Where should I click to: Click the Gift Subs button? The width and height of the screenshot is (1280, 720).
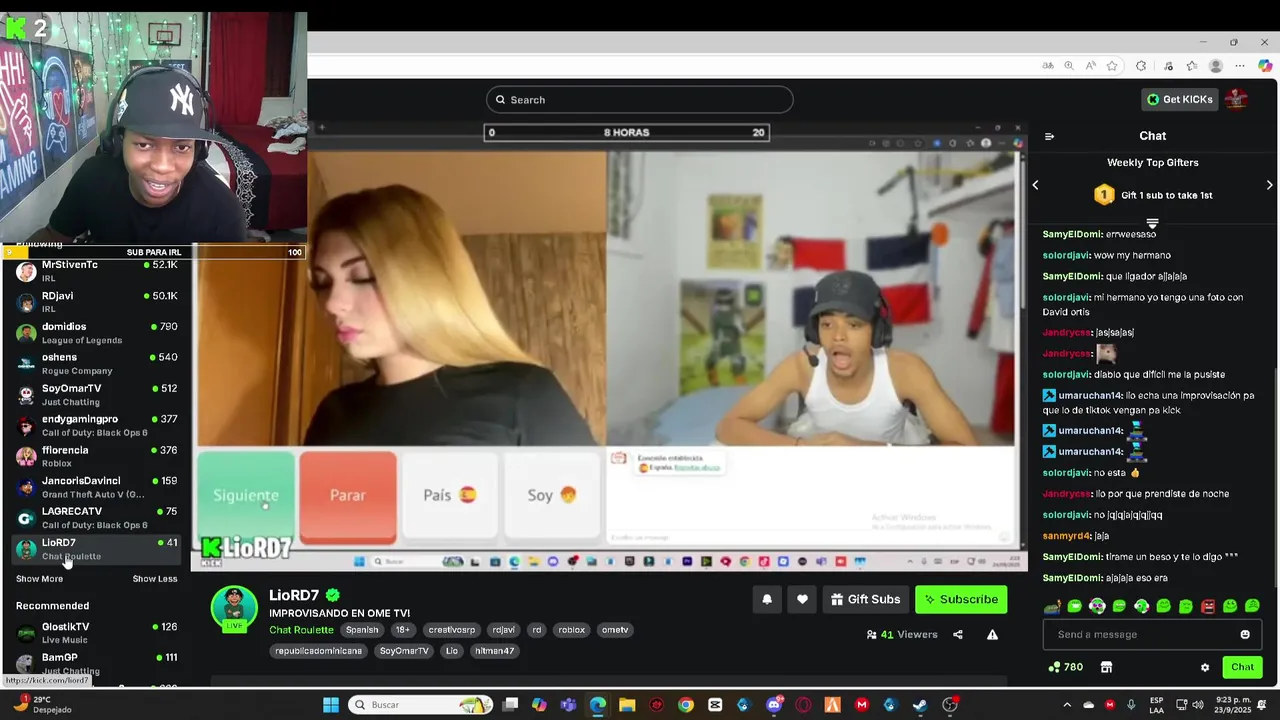(865, 599)
